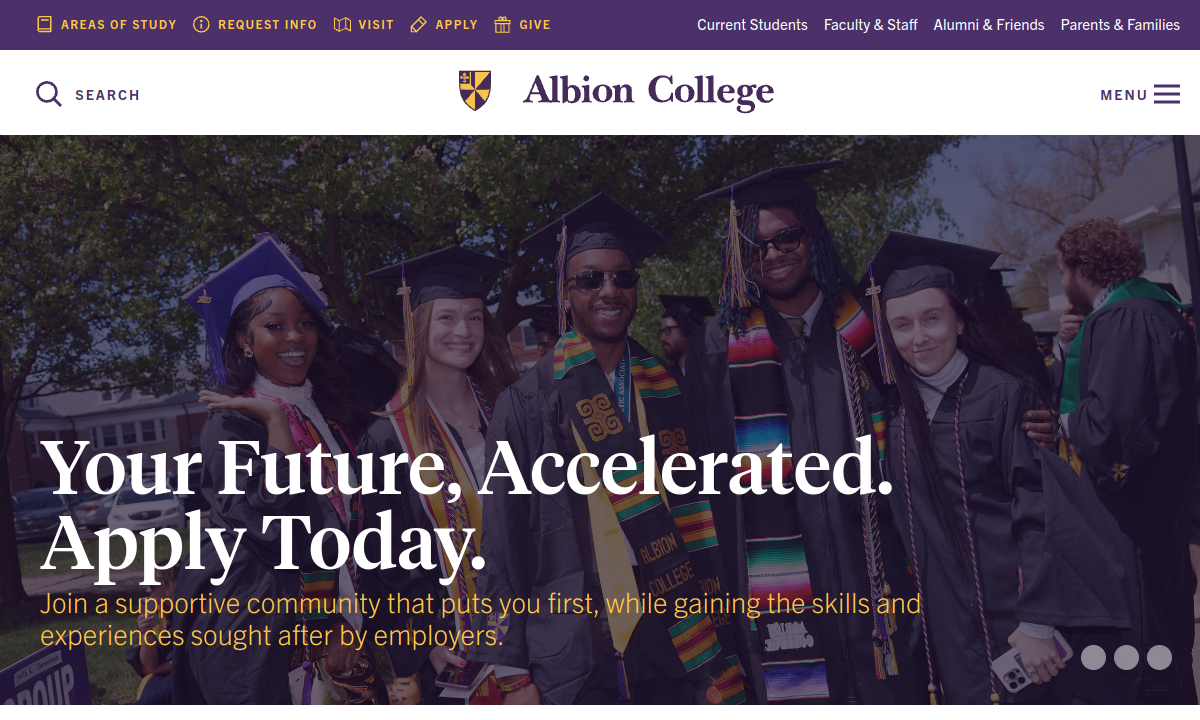Click the Give gift icon
This screenshot has width=1200, height=720.
coord(502,24)
